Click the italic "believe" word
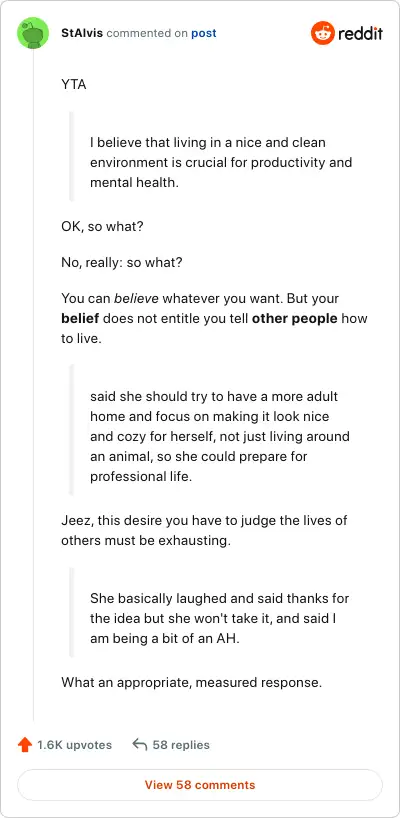The height and width of the screenshot is (818, 400). [x=136, y=299]
